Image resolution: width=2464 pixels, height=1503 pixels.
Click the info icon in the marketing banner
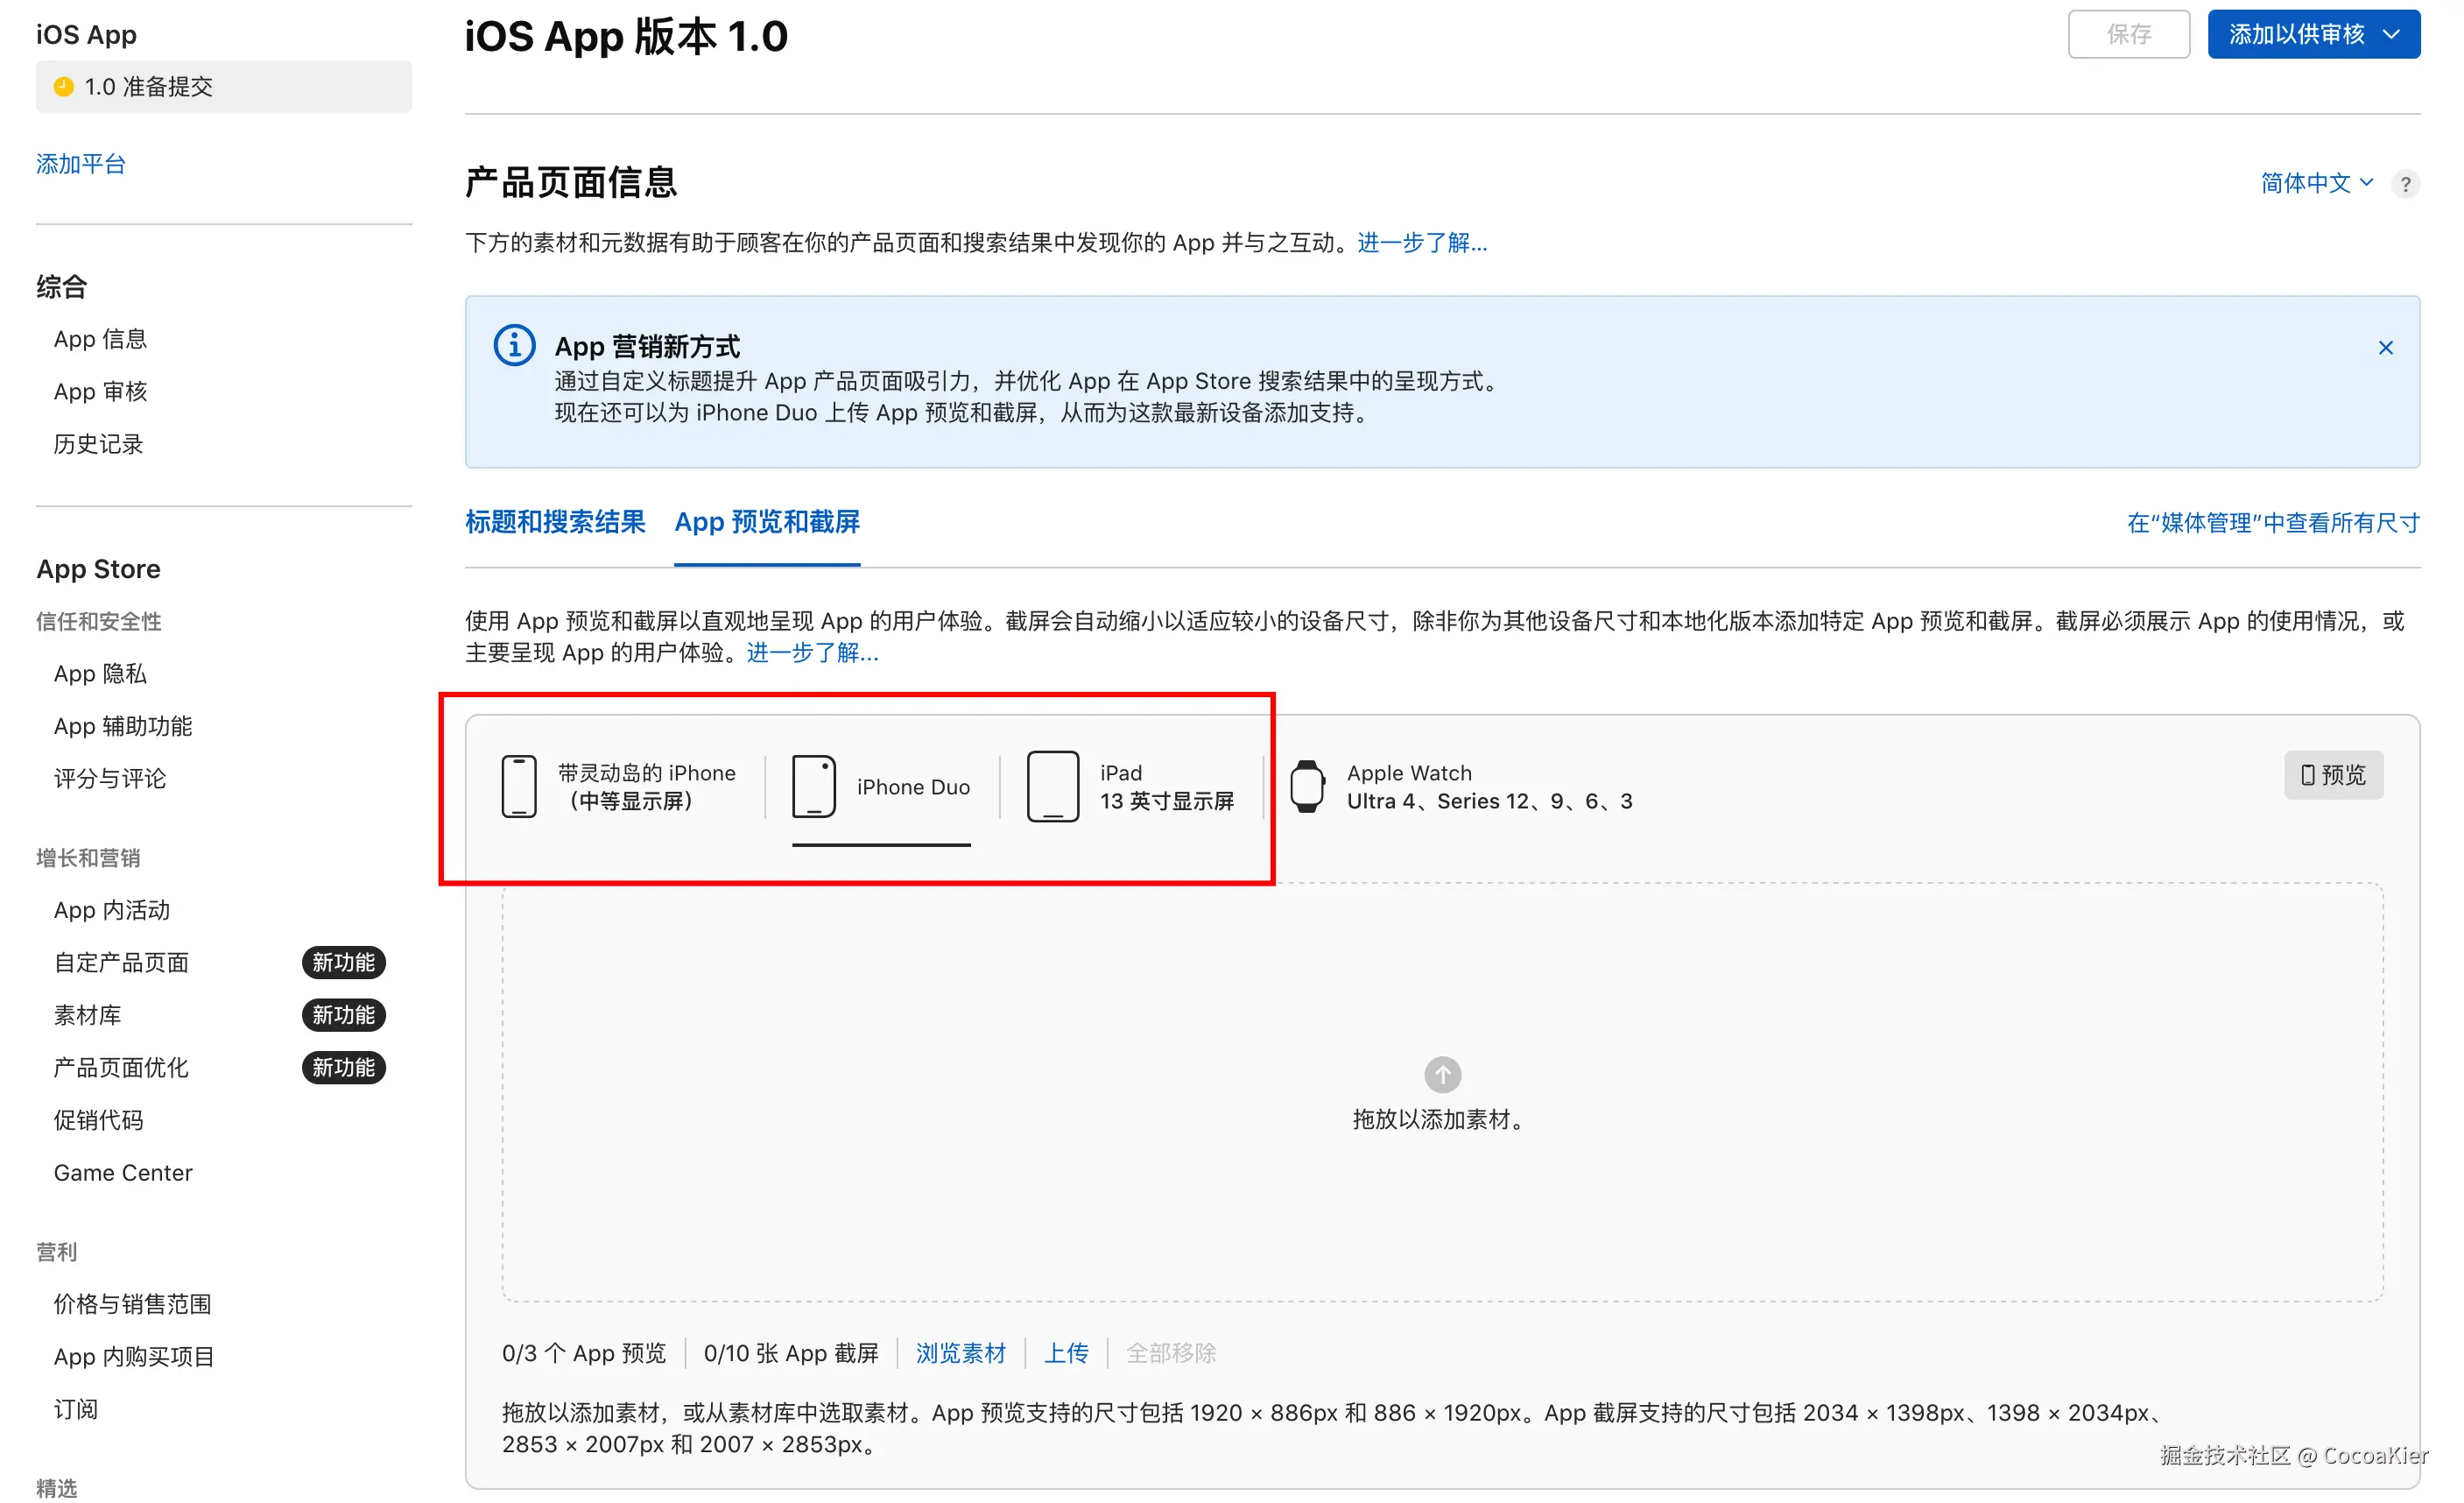point(514,346)
